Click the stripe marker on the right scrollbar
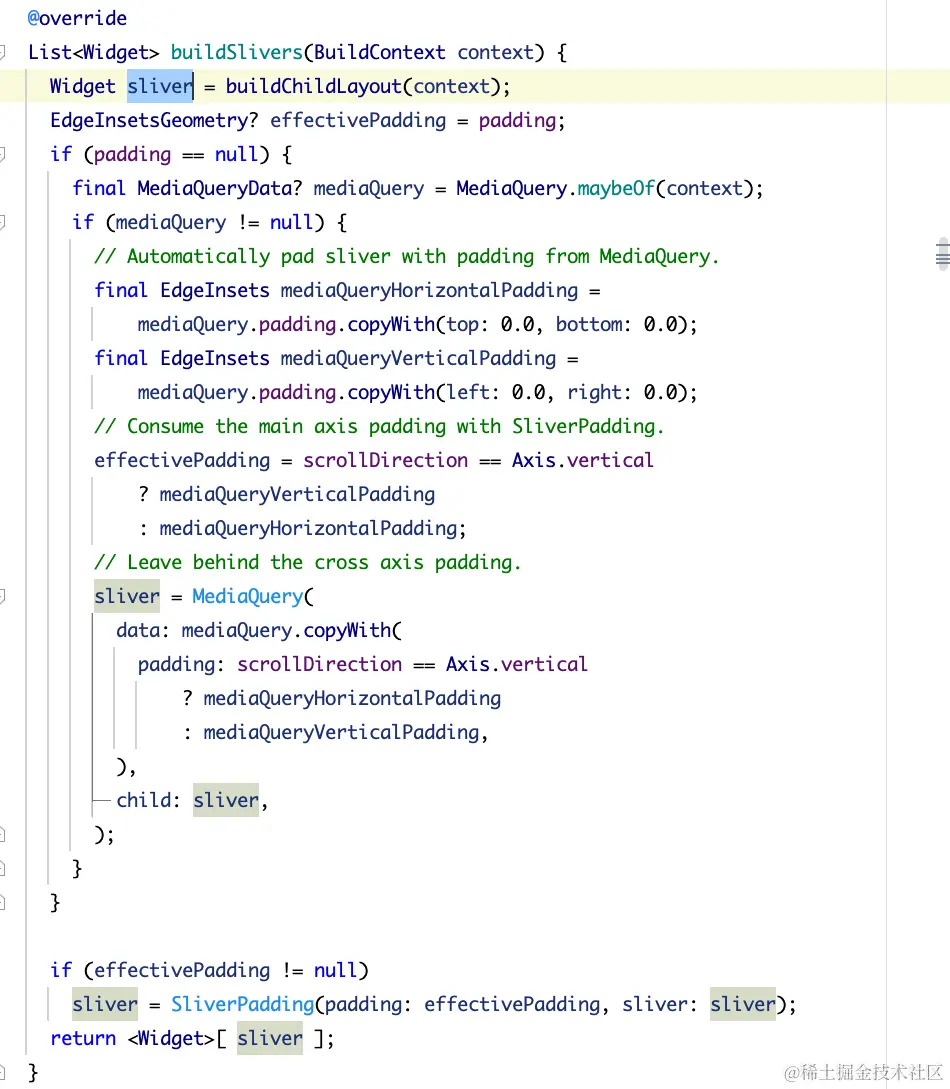This screenshot has height=1089, width=950. tap(942, 256)
